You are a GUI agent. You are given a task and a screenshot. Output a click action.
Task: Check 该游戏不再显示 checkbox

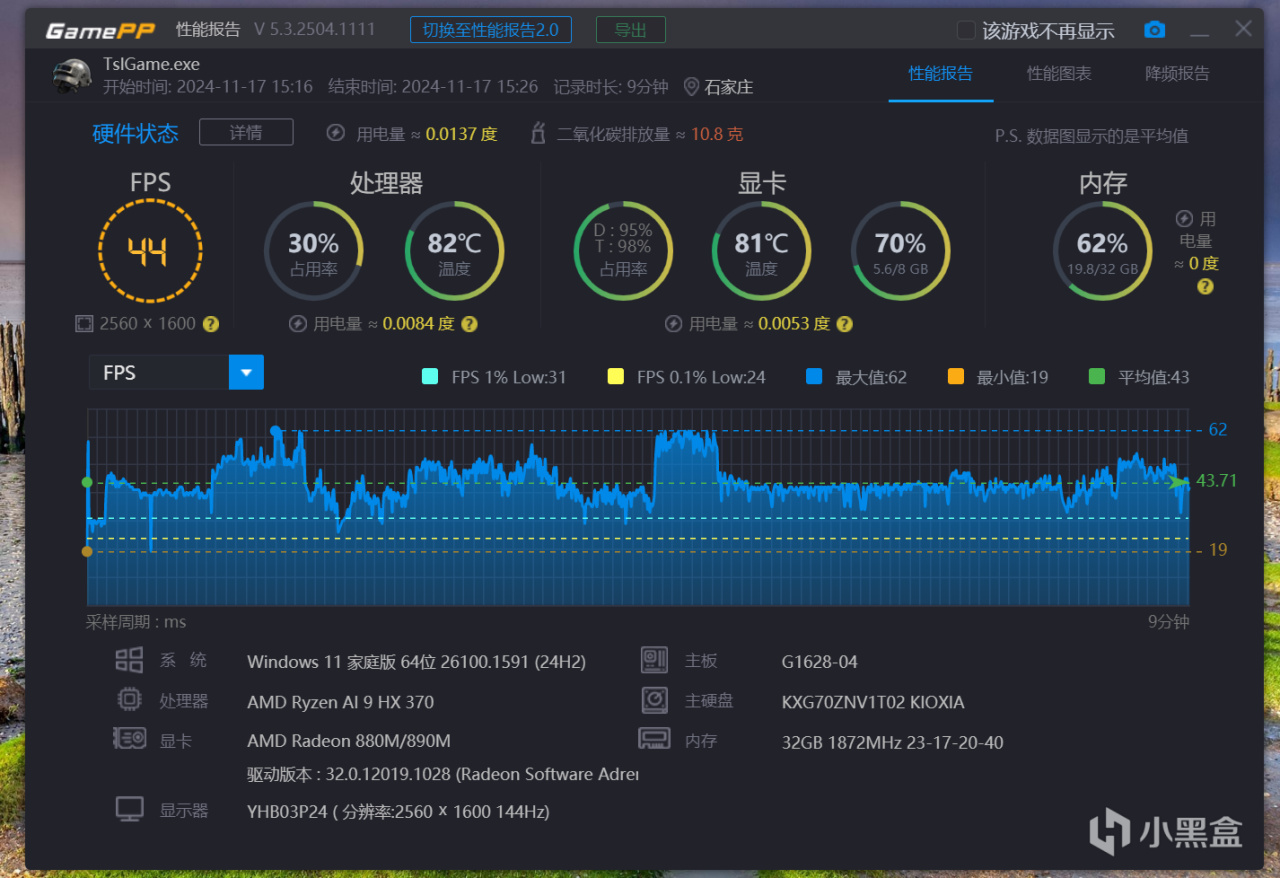pos(966,30)
